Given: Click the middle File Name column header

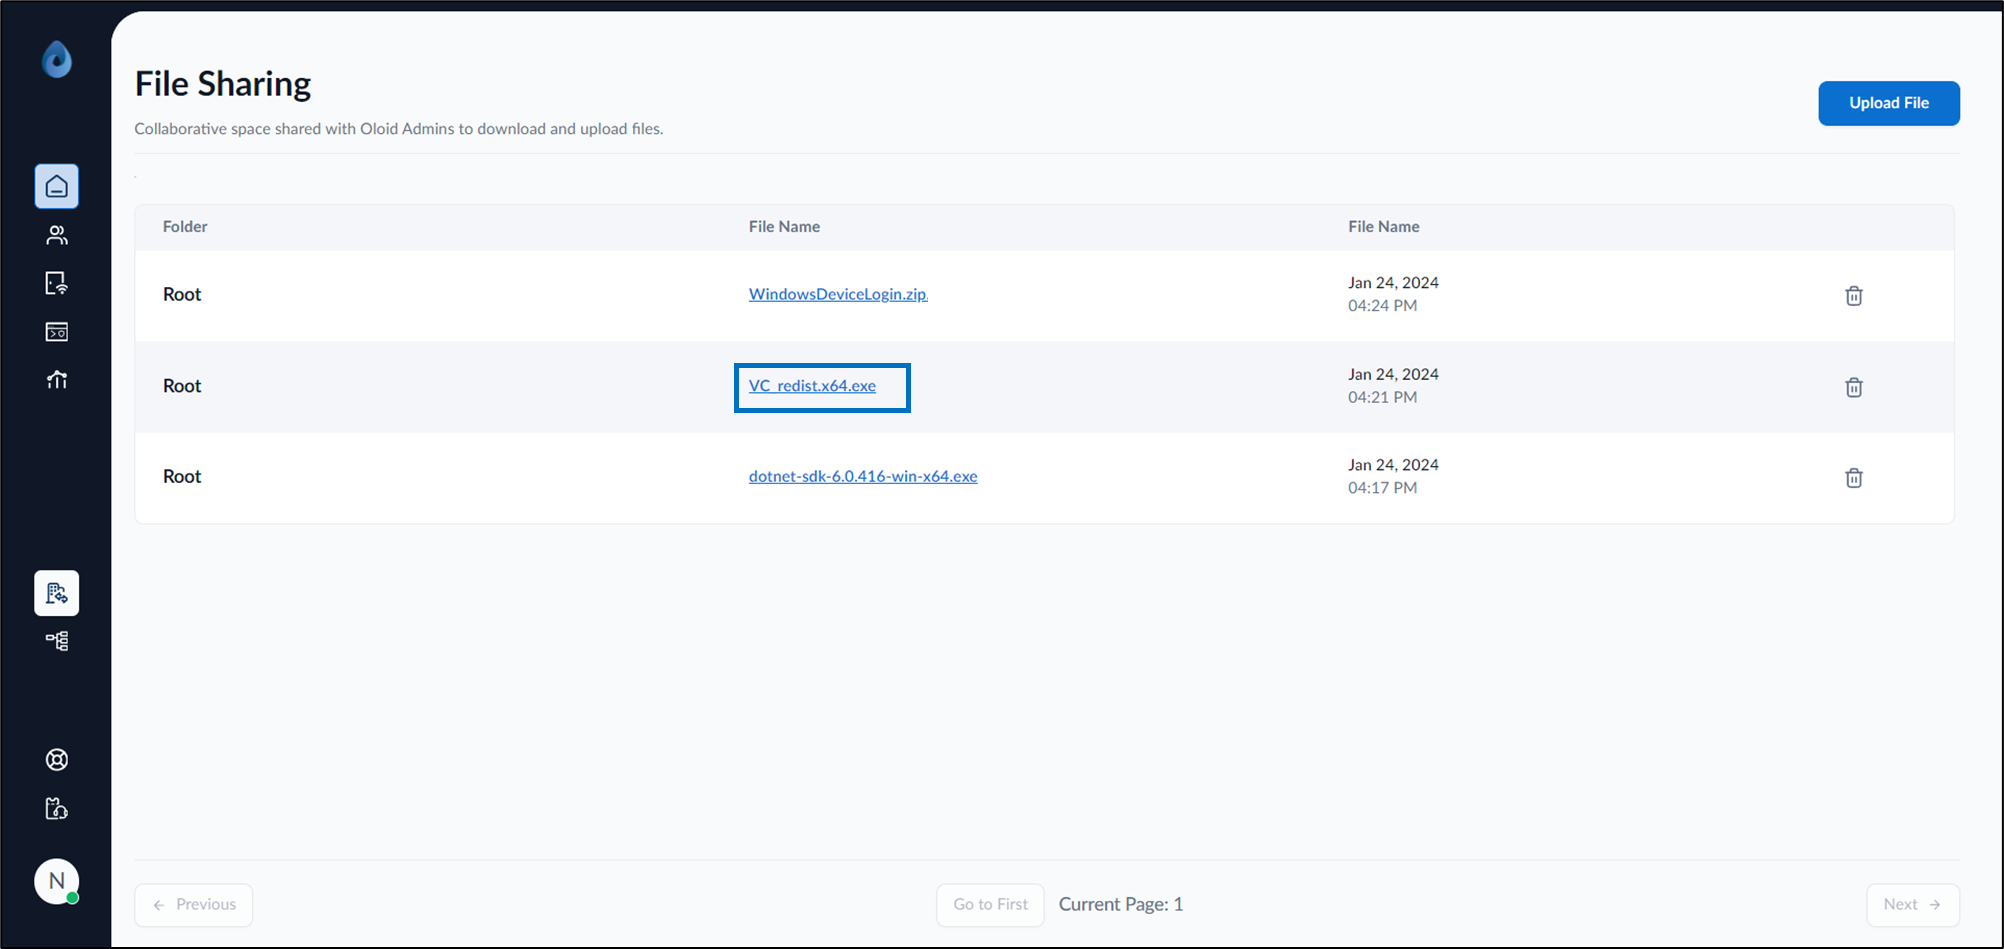Looking at the screenshot, I should tap(784, 227).
